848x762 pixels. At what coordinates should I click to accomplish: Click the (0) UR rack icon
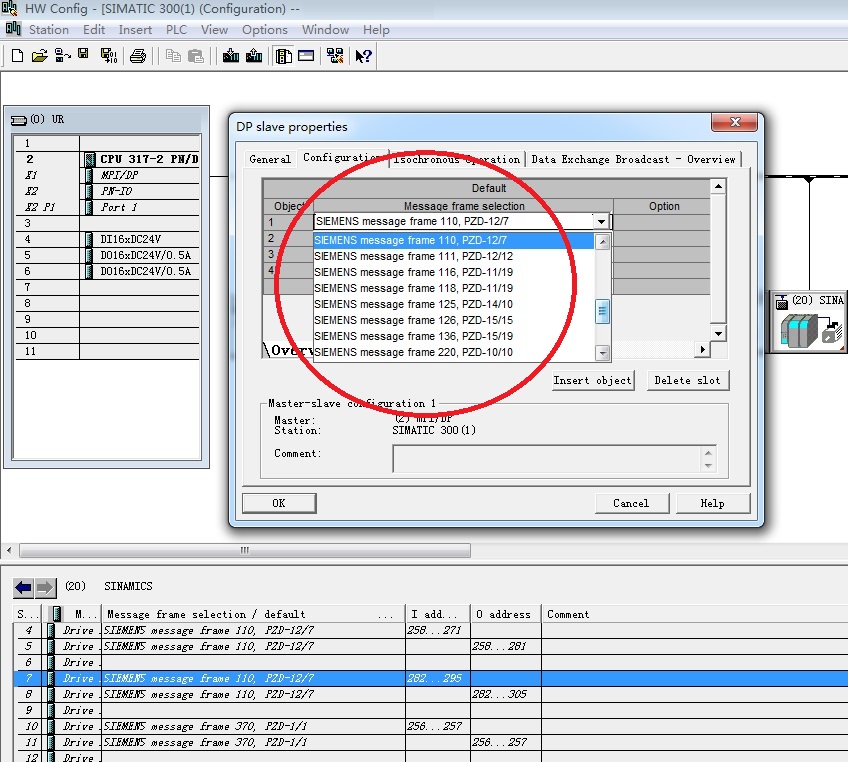point(19,120)
